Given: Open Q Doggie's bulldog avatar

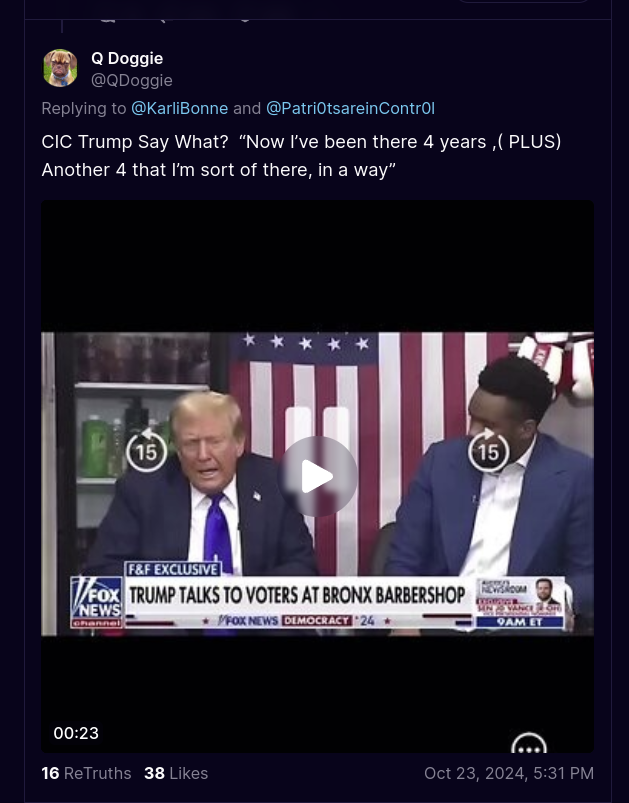Looking at the screenshot, I should point(60,68).
